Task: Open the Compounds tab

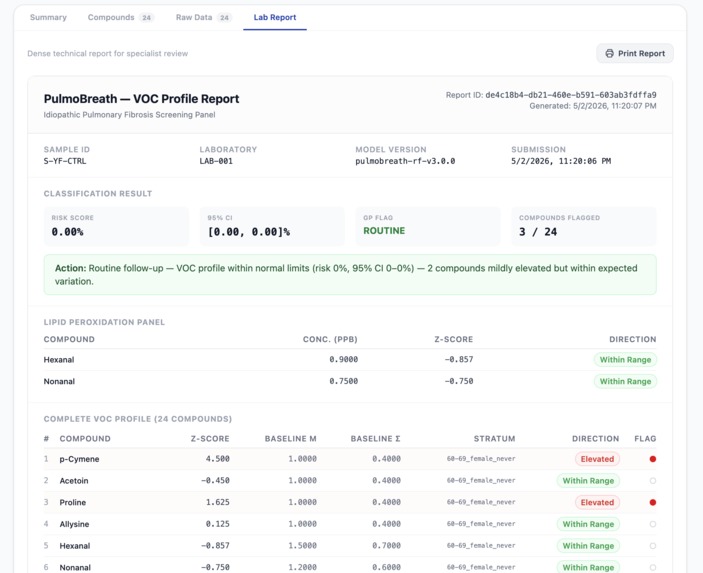Action: (121, 17)
